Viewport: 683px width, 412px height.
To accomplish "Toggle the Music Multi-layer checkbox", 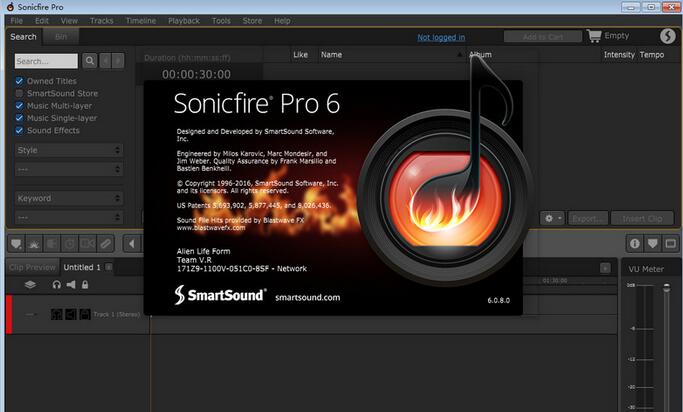I will [19, 105].
